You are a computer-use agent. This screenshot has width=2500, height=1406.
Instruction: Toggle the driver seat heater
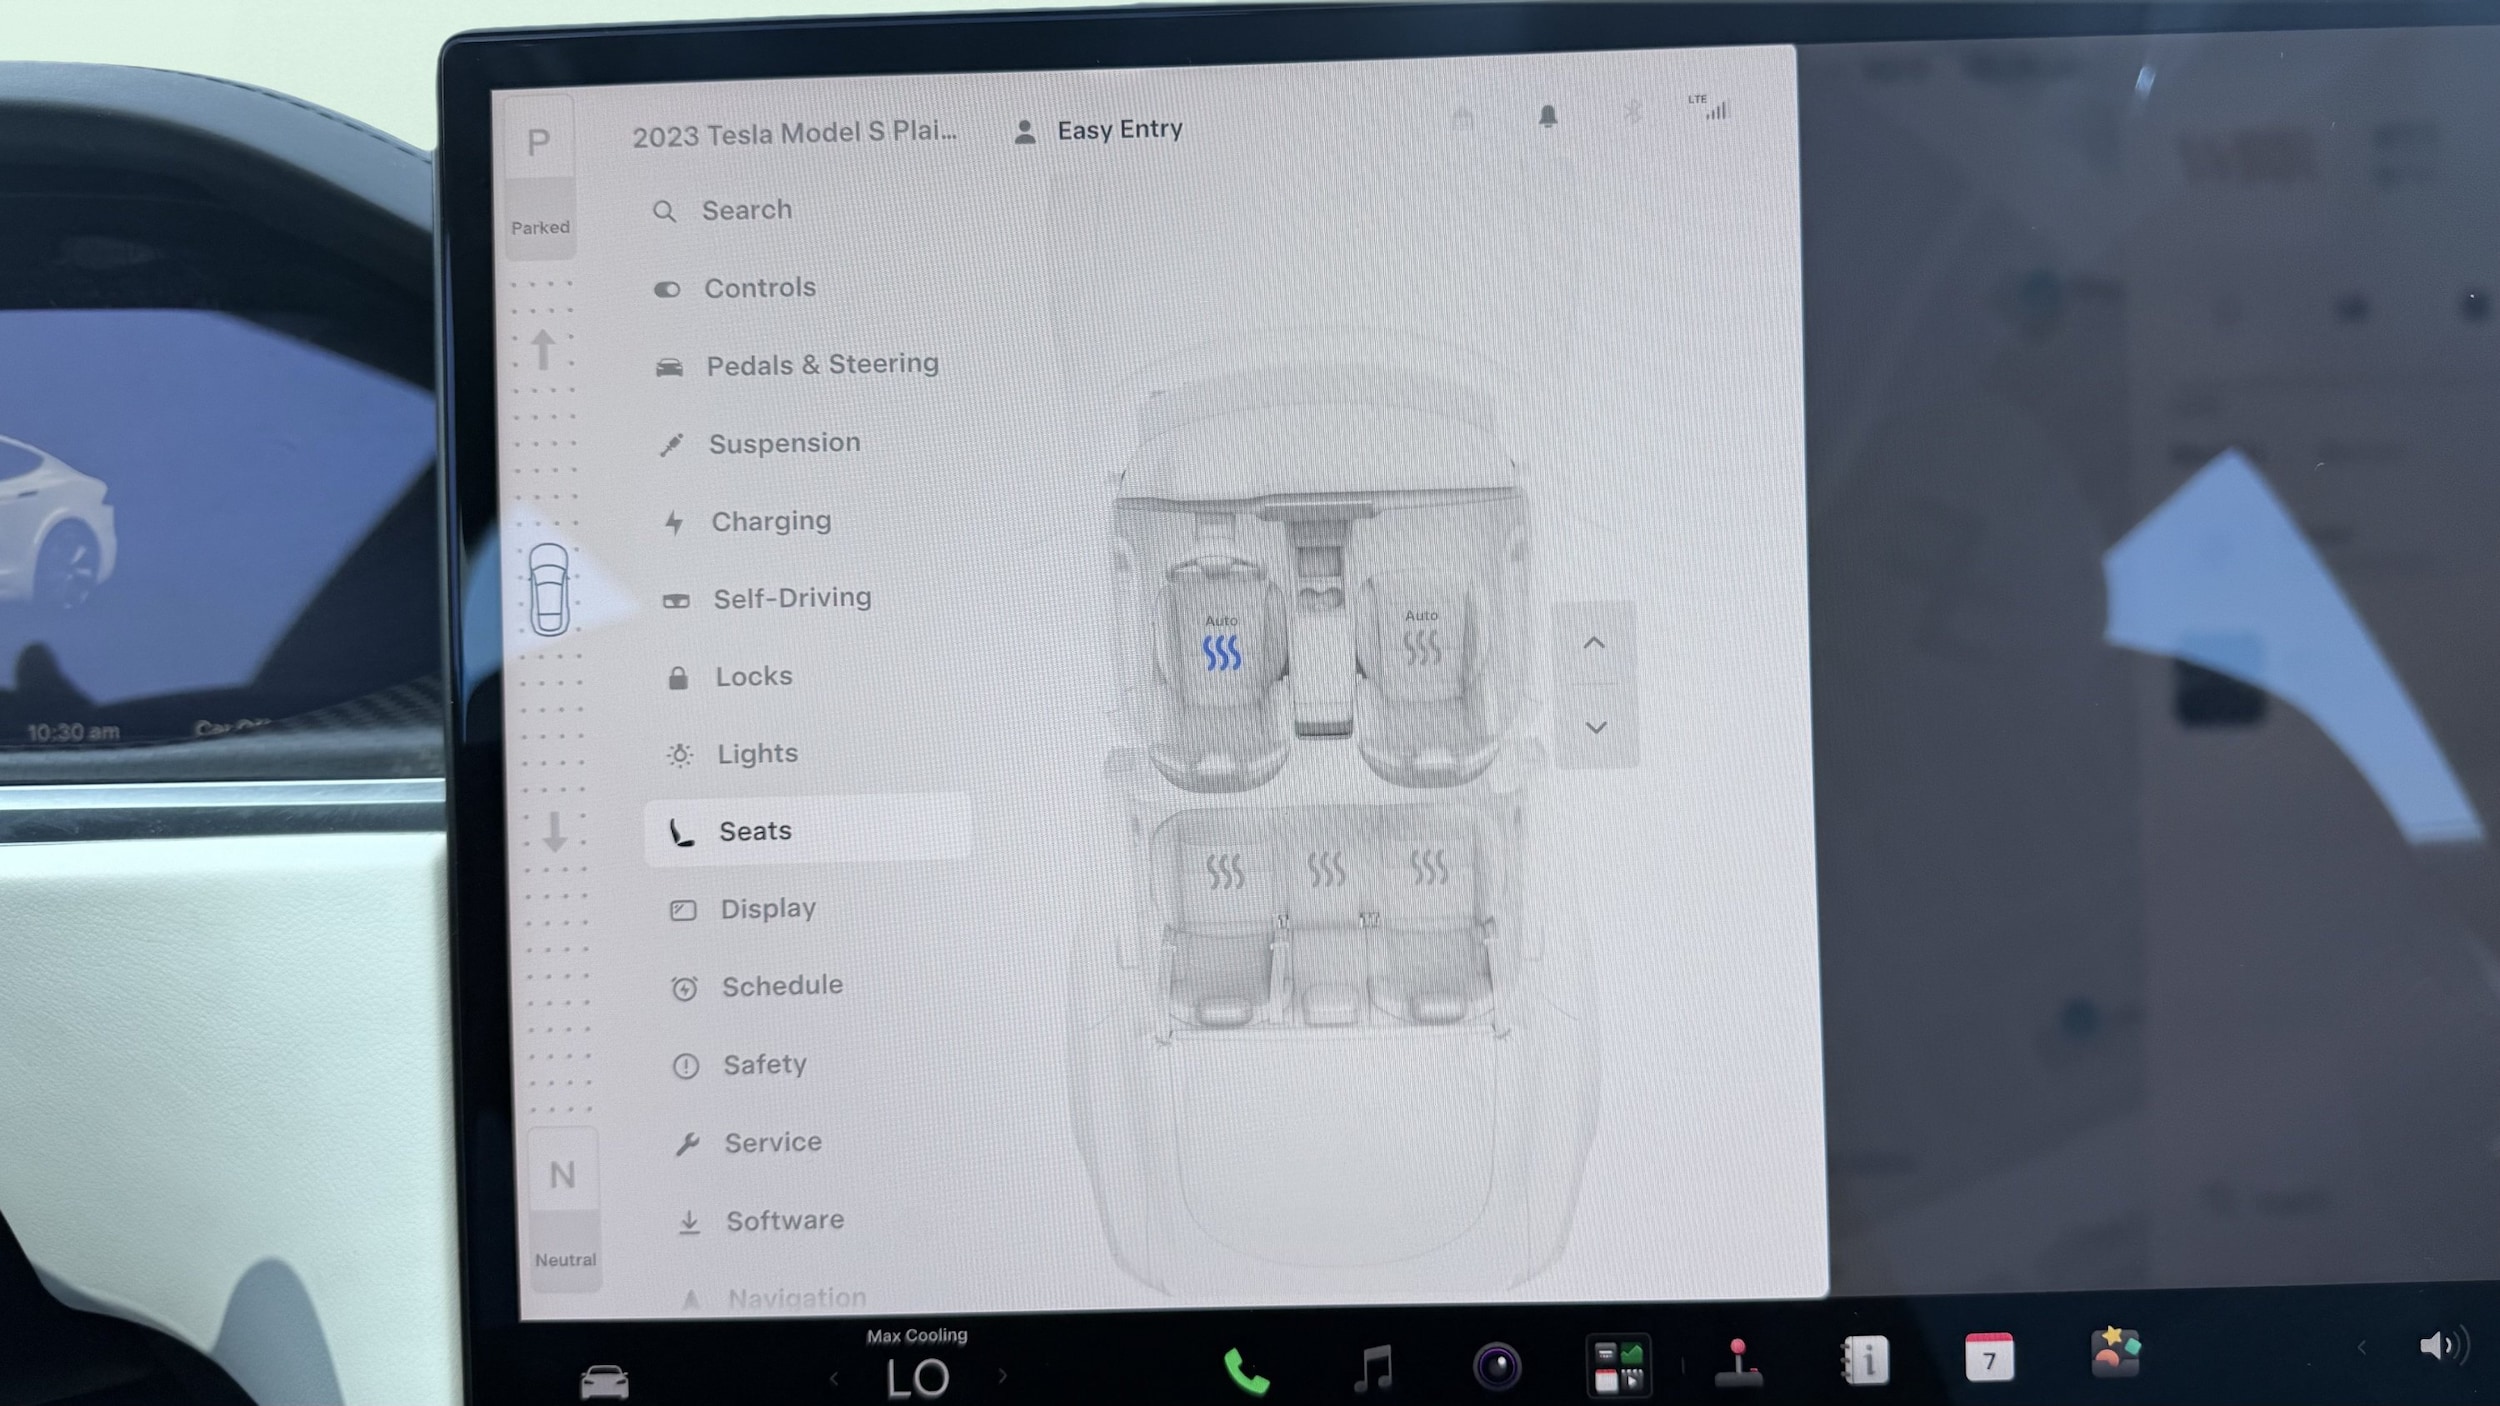tap(1221, 652)
